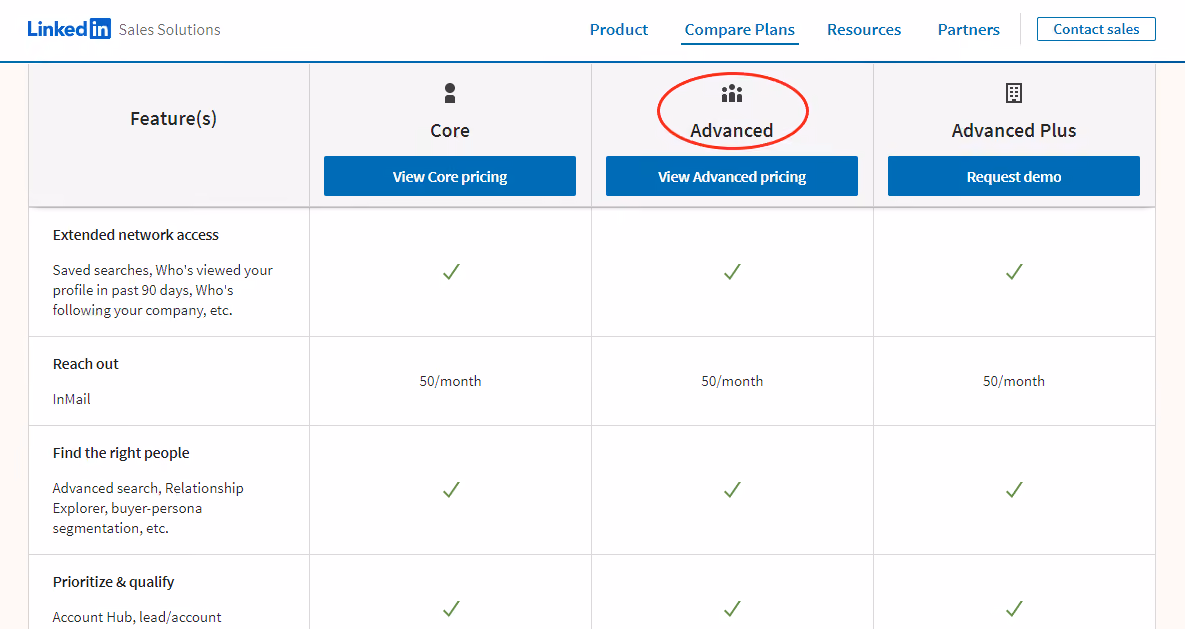
Task: Click the Reach out feature title
Action: 85,364
